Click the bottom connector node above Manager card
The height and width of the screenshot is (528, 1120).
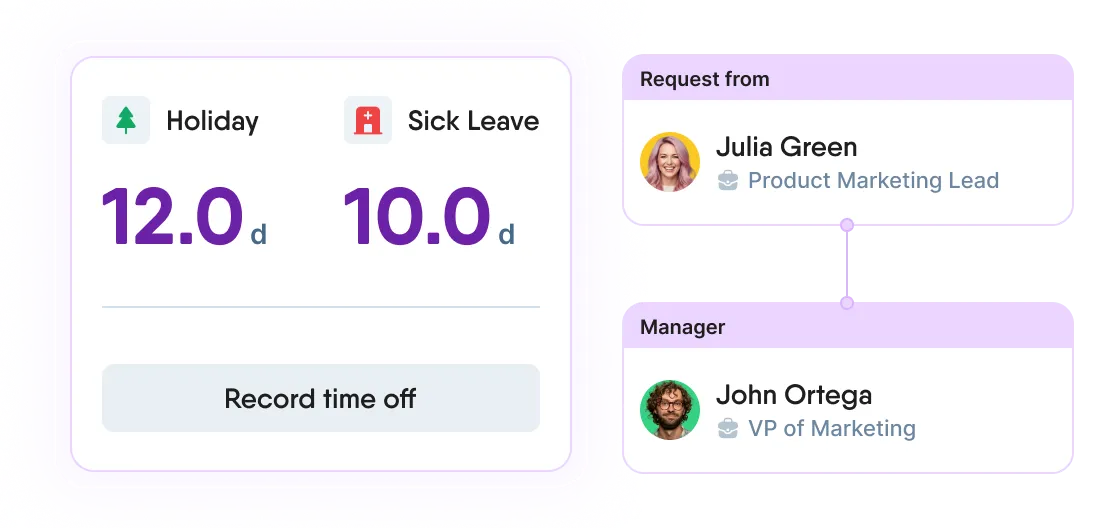(847, 302)
